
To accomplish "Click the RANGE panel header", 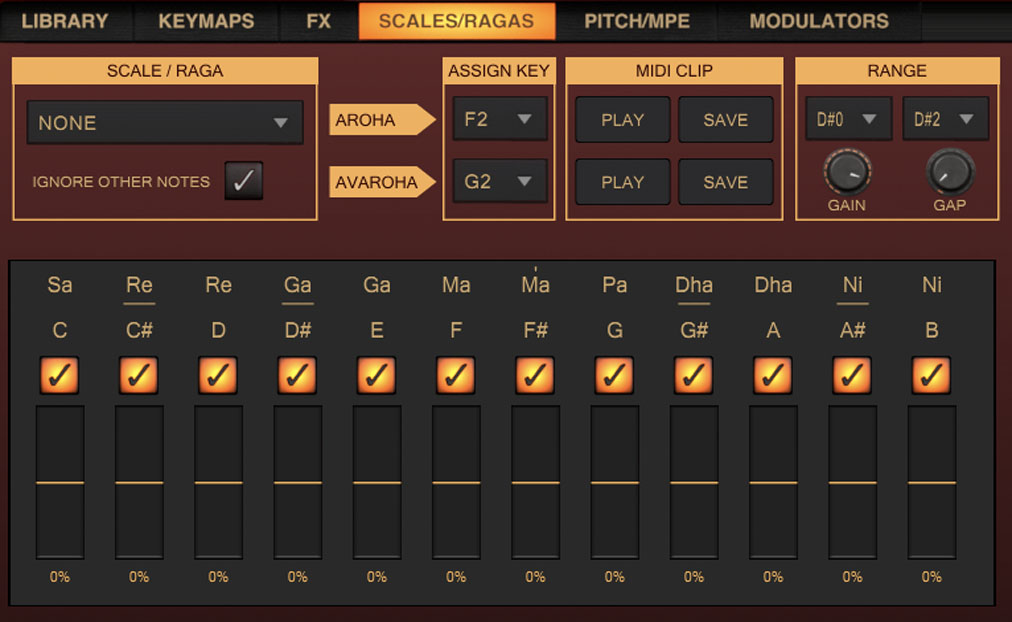I will click(x=897, y=70).
